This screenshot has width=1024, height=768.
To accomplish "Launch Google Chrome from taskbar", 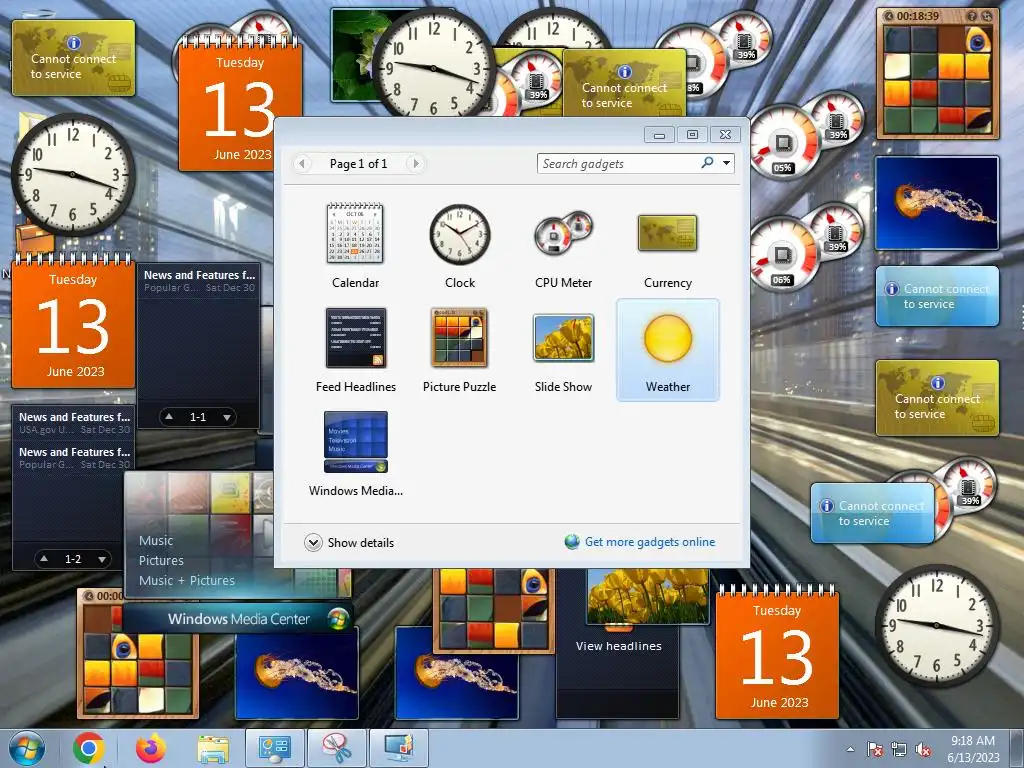I will tap(89, 748).
